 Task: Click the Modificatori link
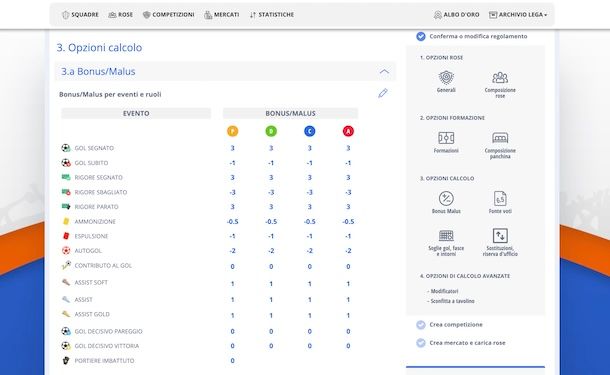(x=444, y=291)
